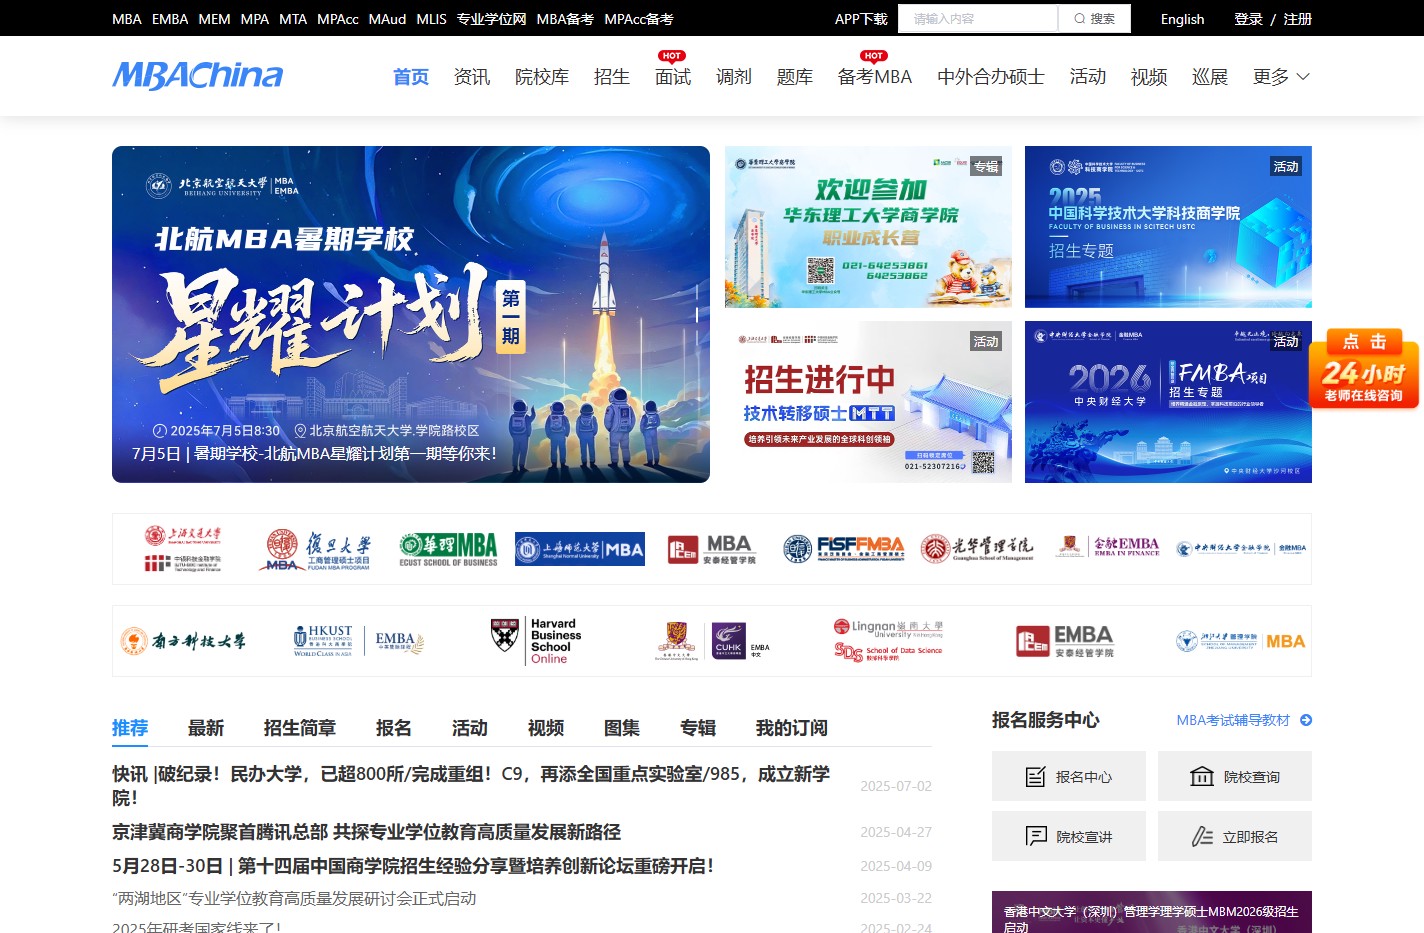Open the 招生 navigation item
The width and height of the screenshot is (1424, 933).
point(612,77)
